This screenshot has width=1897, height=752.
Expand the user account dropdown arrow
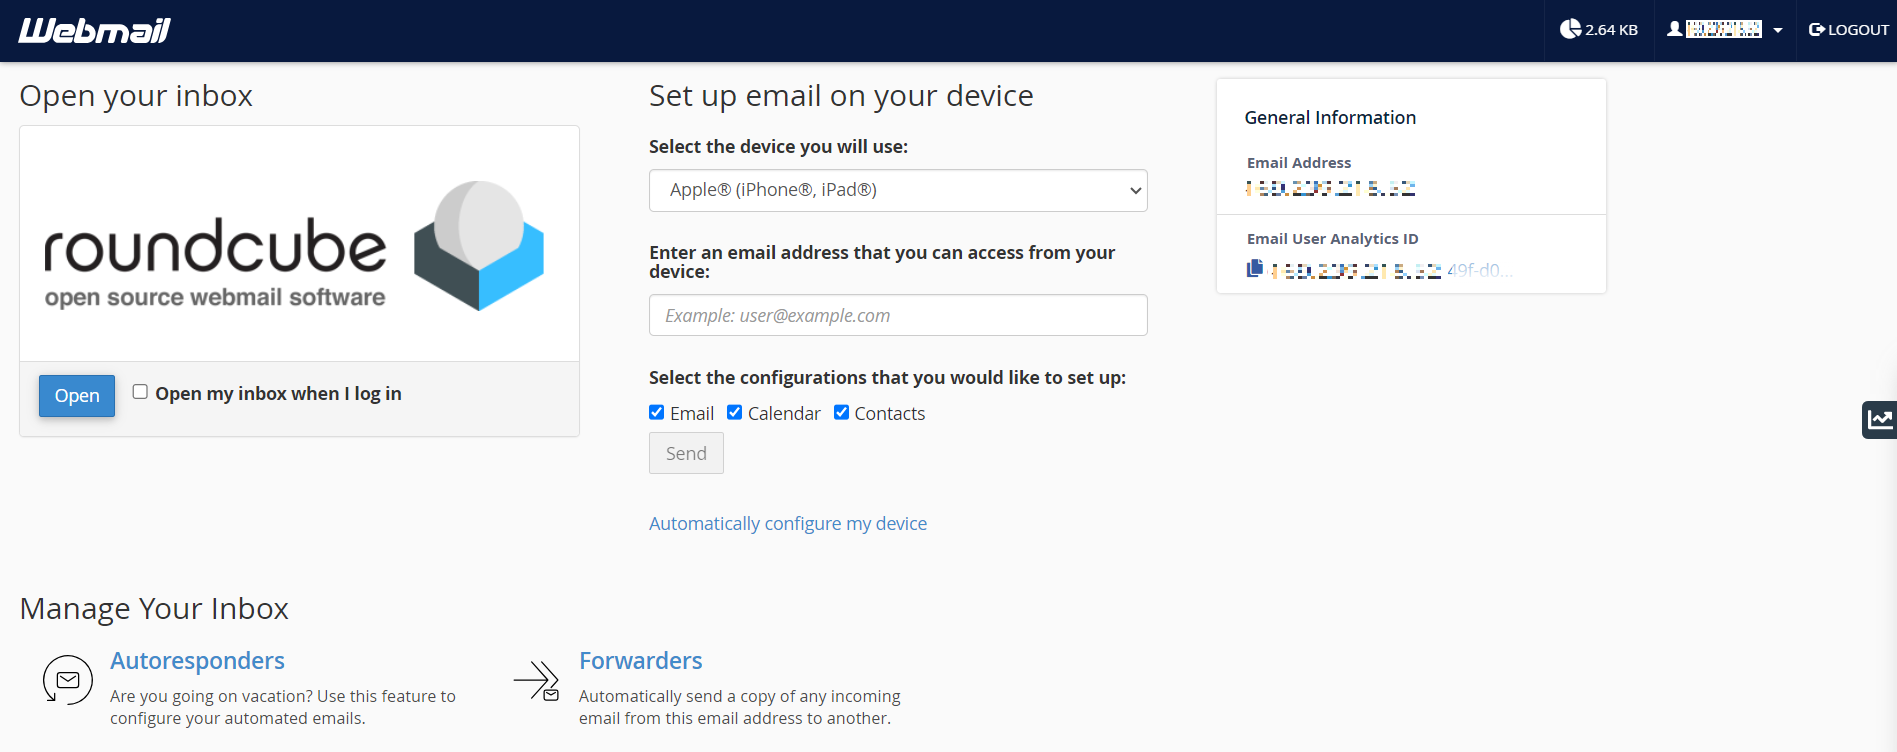pyautogui.click(x=1778, y=31)
